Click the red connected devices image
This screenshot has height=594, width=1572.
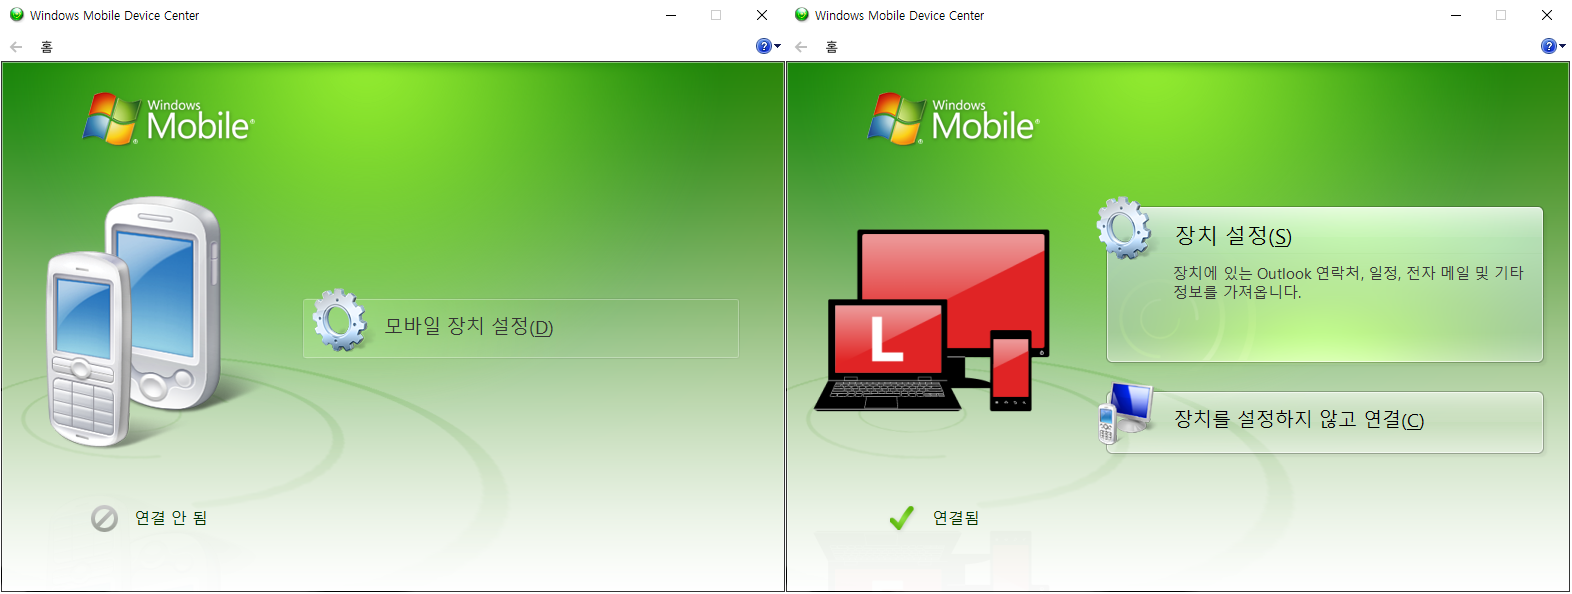point(932,320)
